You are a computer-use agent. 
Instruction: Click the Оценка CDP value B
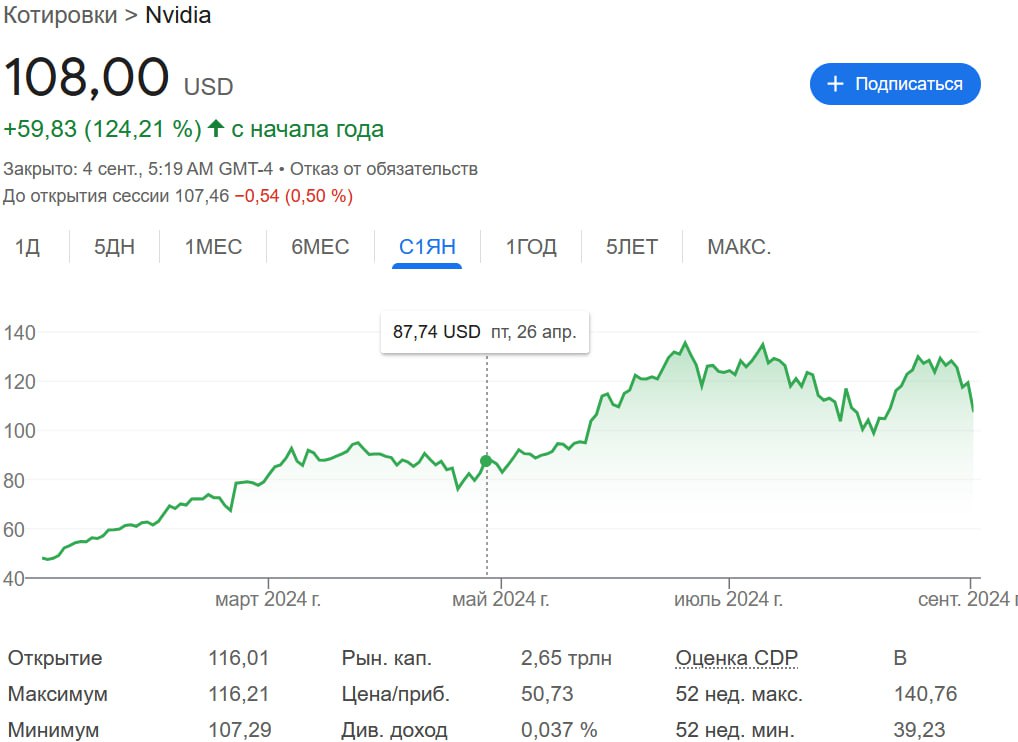click(x=900, y=658)
